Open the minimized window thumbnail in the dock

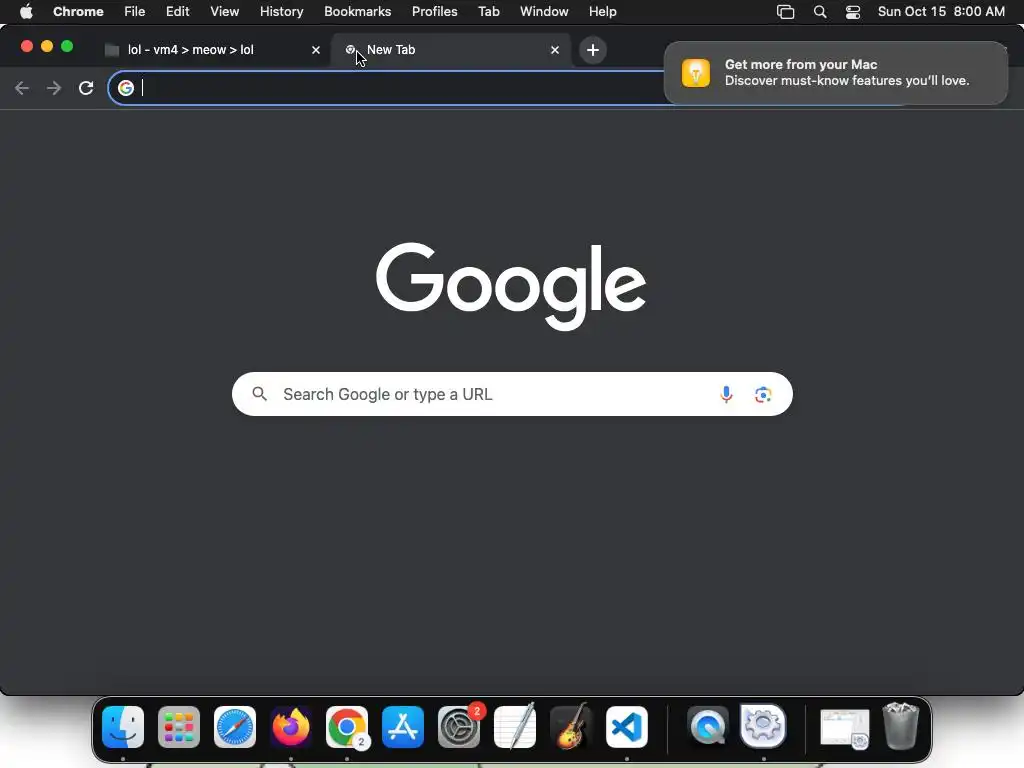point(844,728)
